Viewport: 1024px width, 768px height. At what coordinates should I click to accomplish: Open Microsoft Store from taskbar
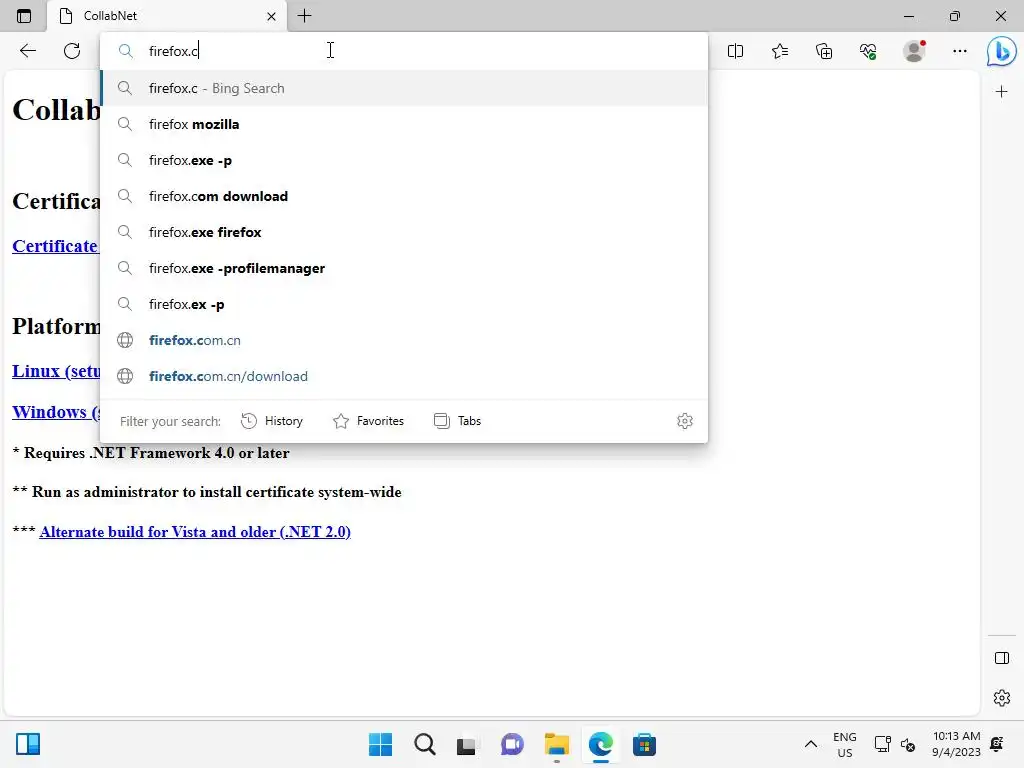point(644,744)
